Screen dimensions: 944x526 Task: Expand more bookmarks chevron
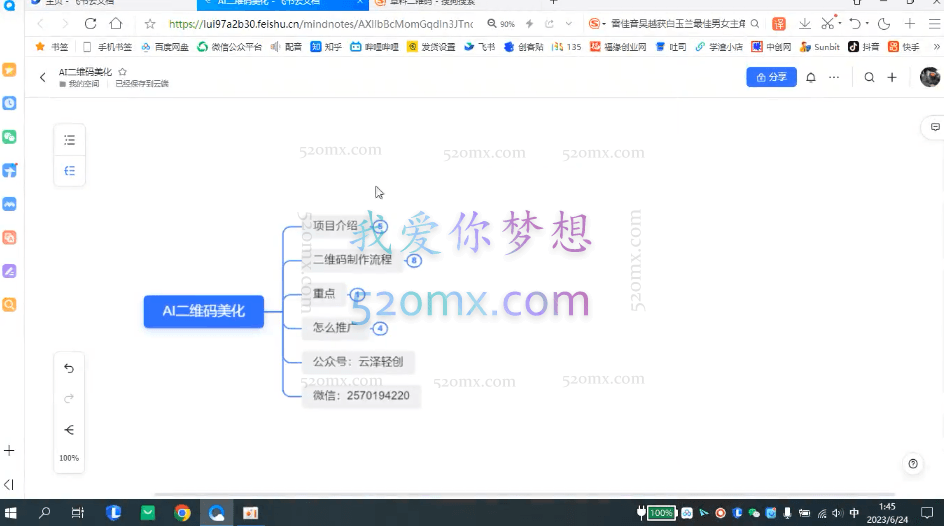click(x=936, y=46)
